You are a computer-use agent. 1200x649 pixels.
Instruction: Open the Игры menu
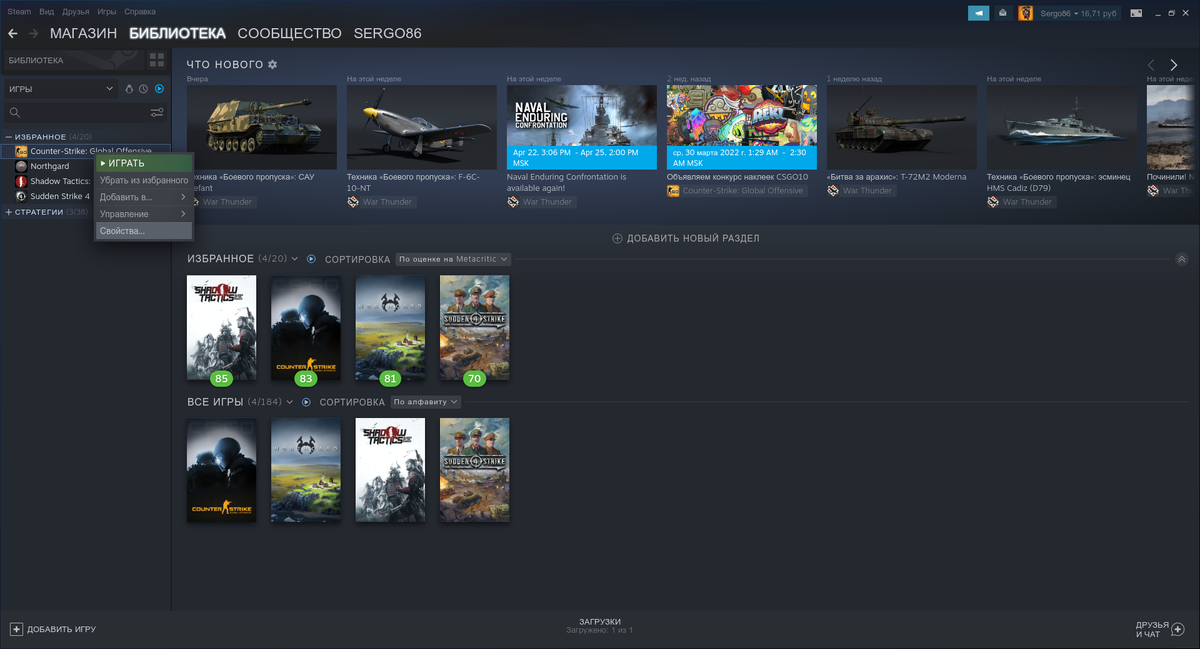107,12
